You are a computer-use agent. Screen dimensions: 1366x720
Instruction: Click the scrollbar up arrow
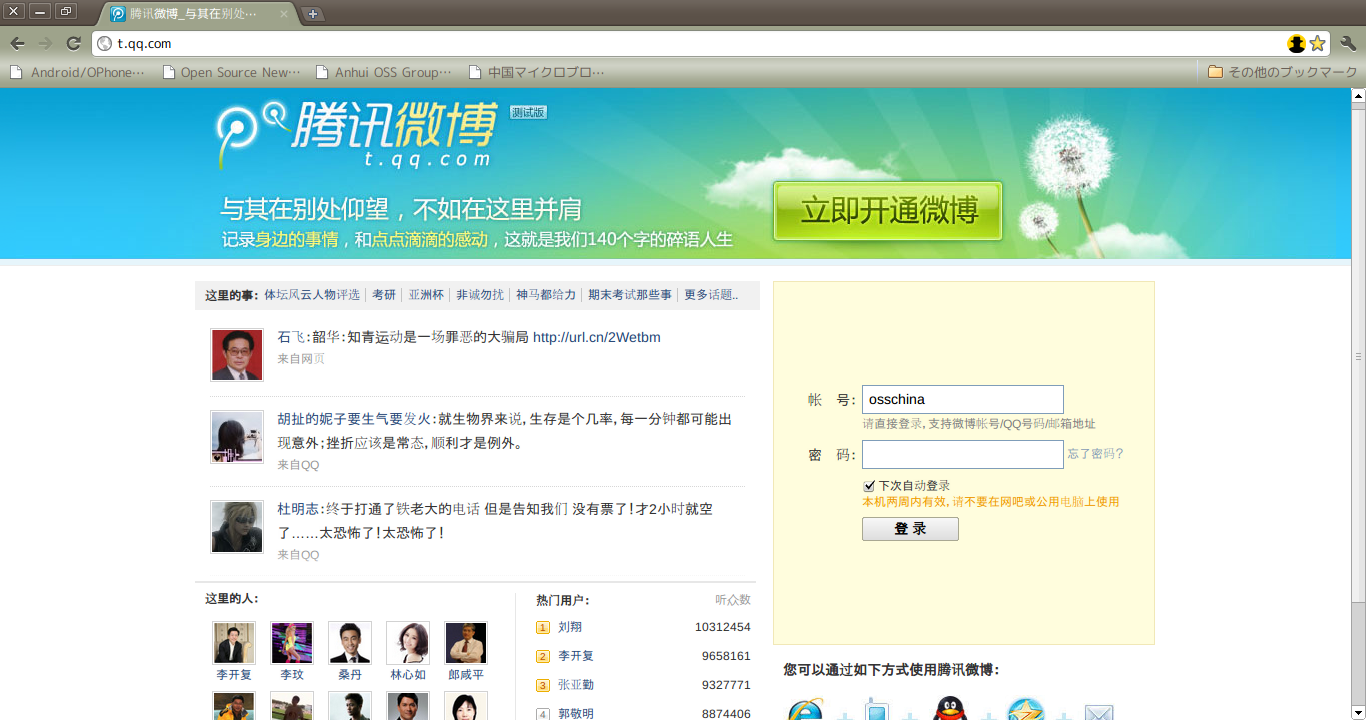coord(1358,96)
